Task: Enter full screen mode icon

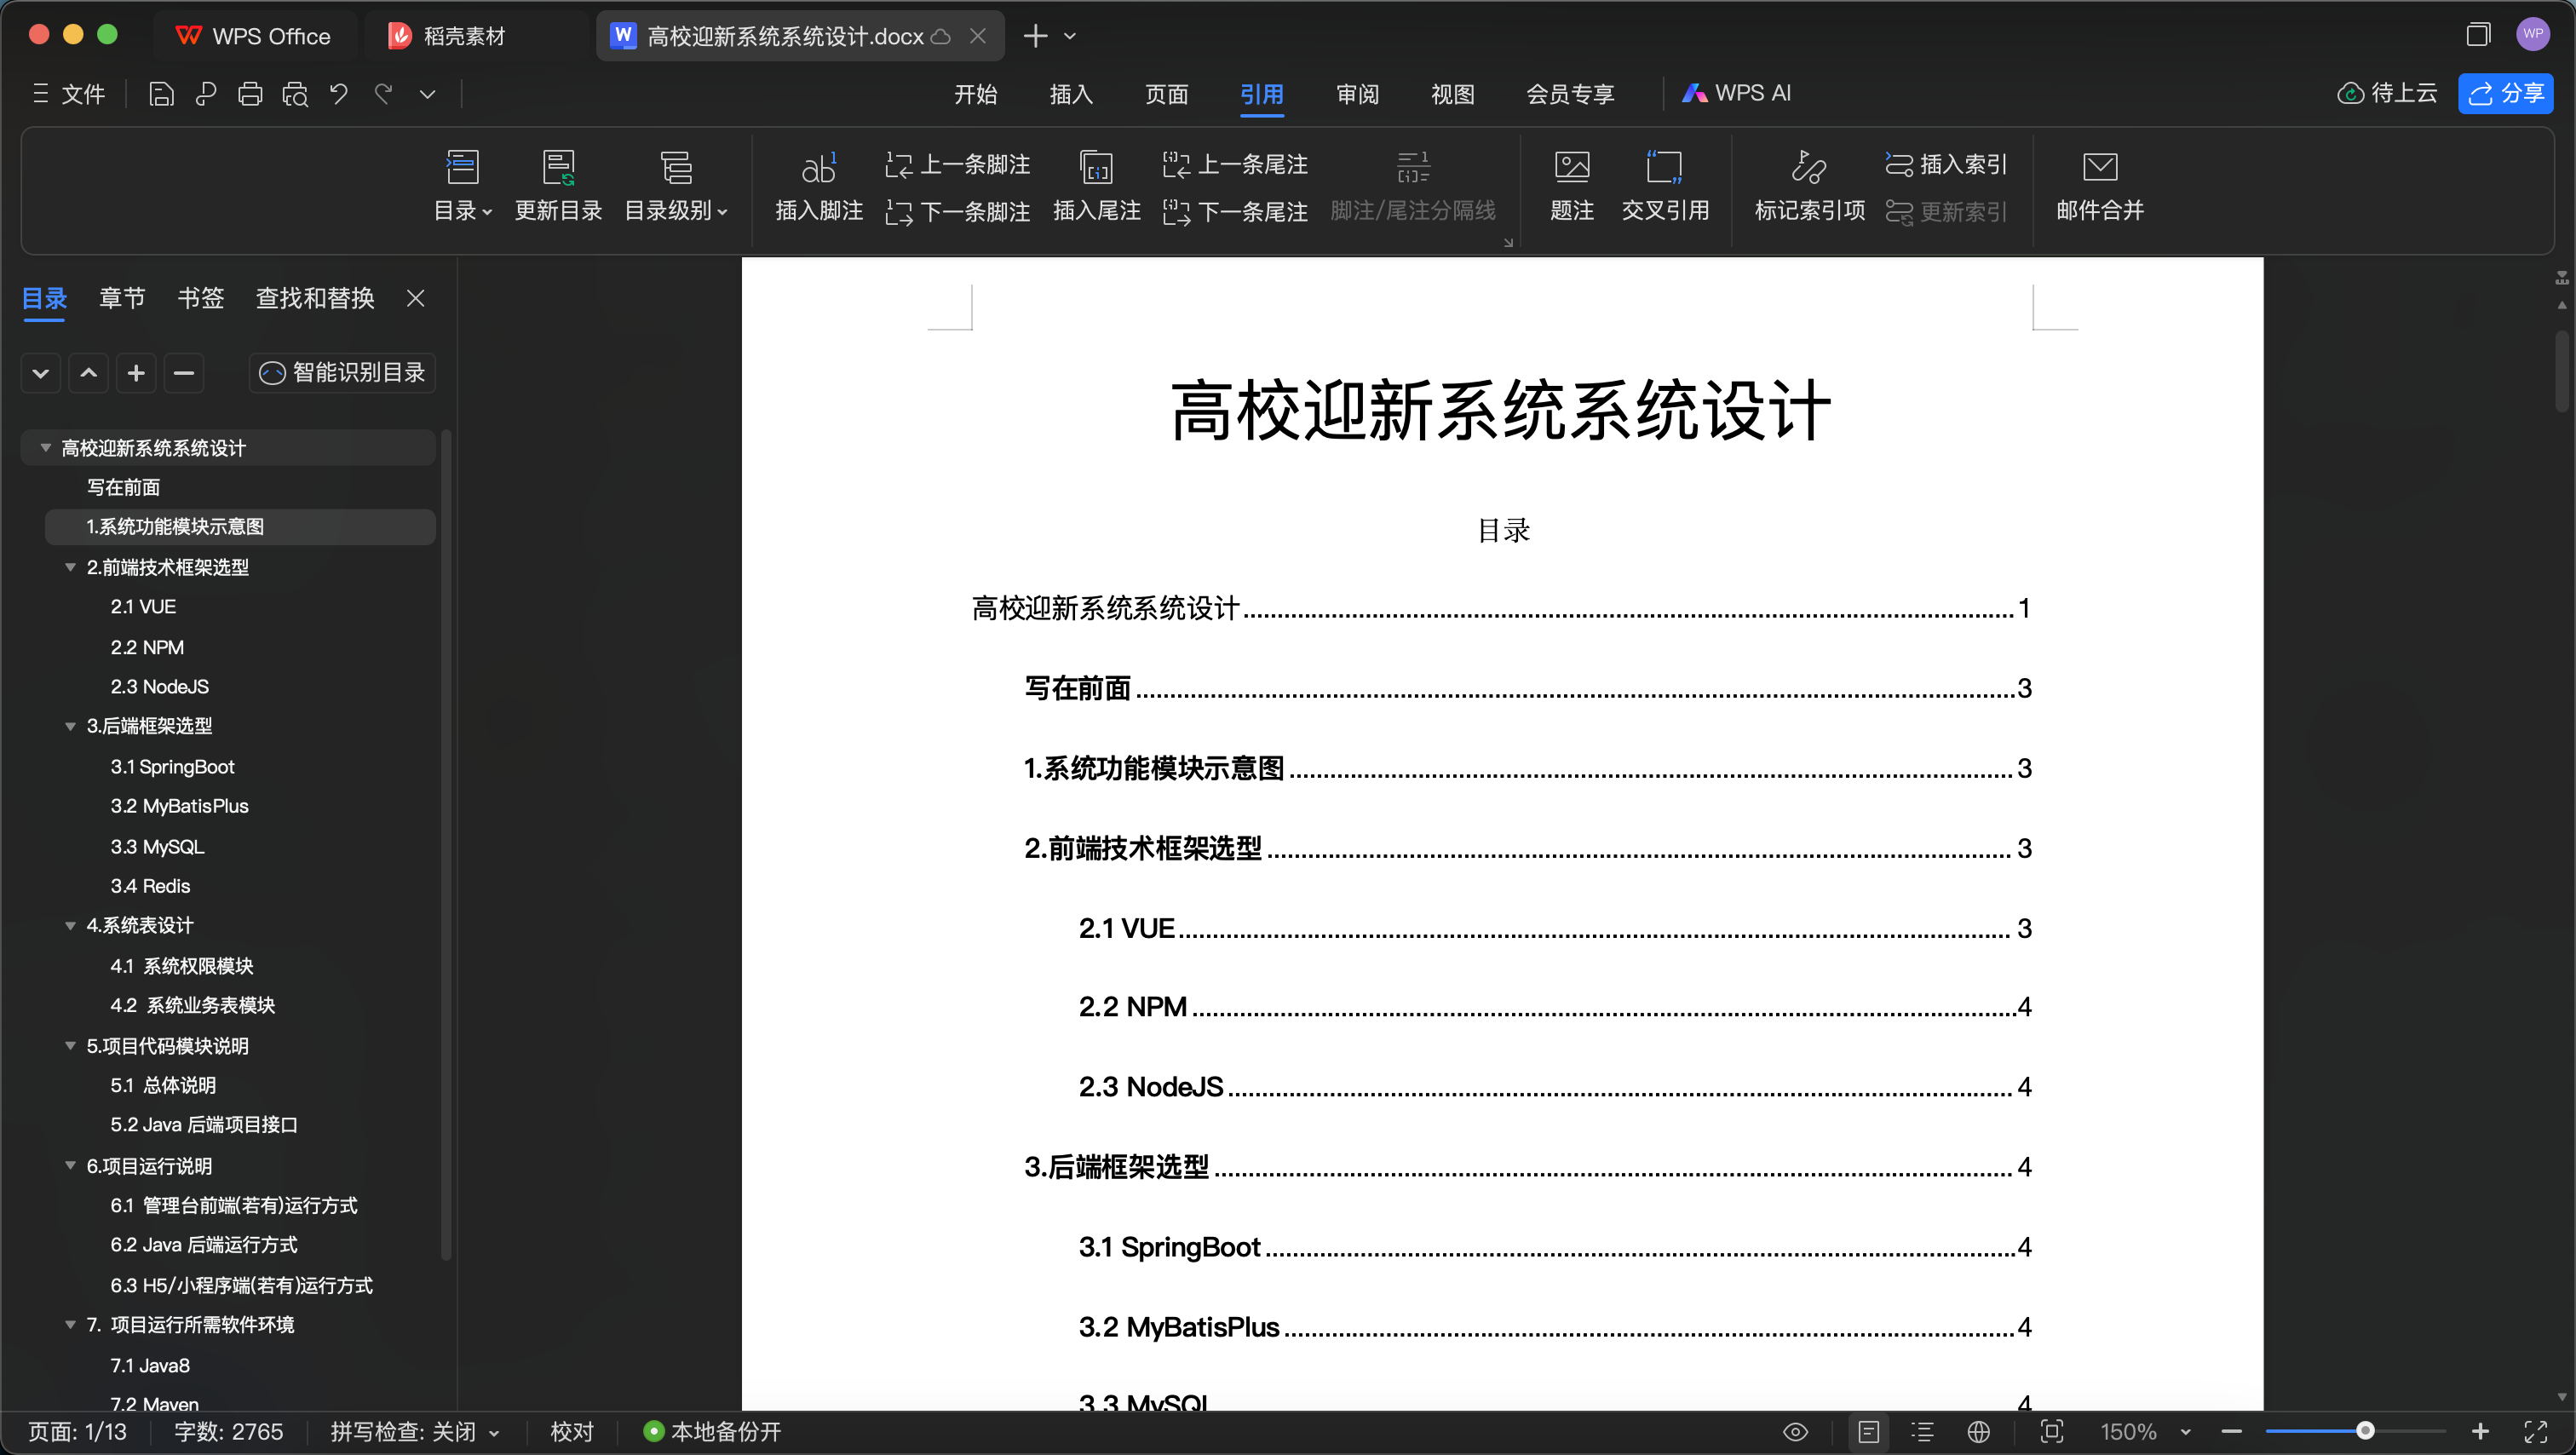Action: tap(2536, 1431)
